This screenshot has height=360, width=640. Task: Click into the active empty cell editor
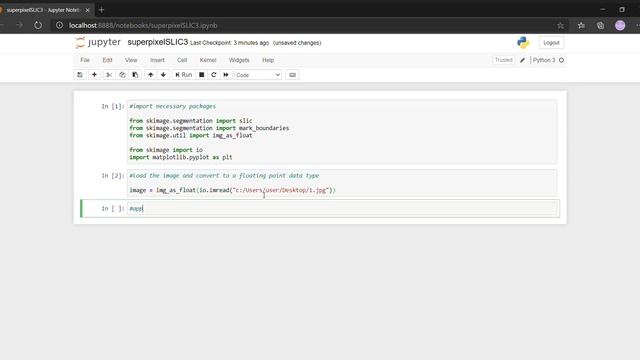click(x=342, y=209)
